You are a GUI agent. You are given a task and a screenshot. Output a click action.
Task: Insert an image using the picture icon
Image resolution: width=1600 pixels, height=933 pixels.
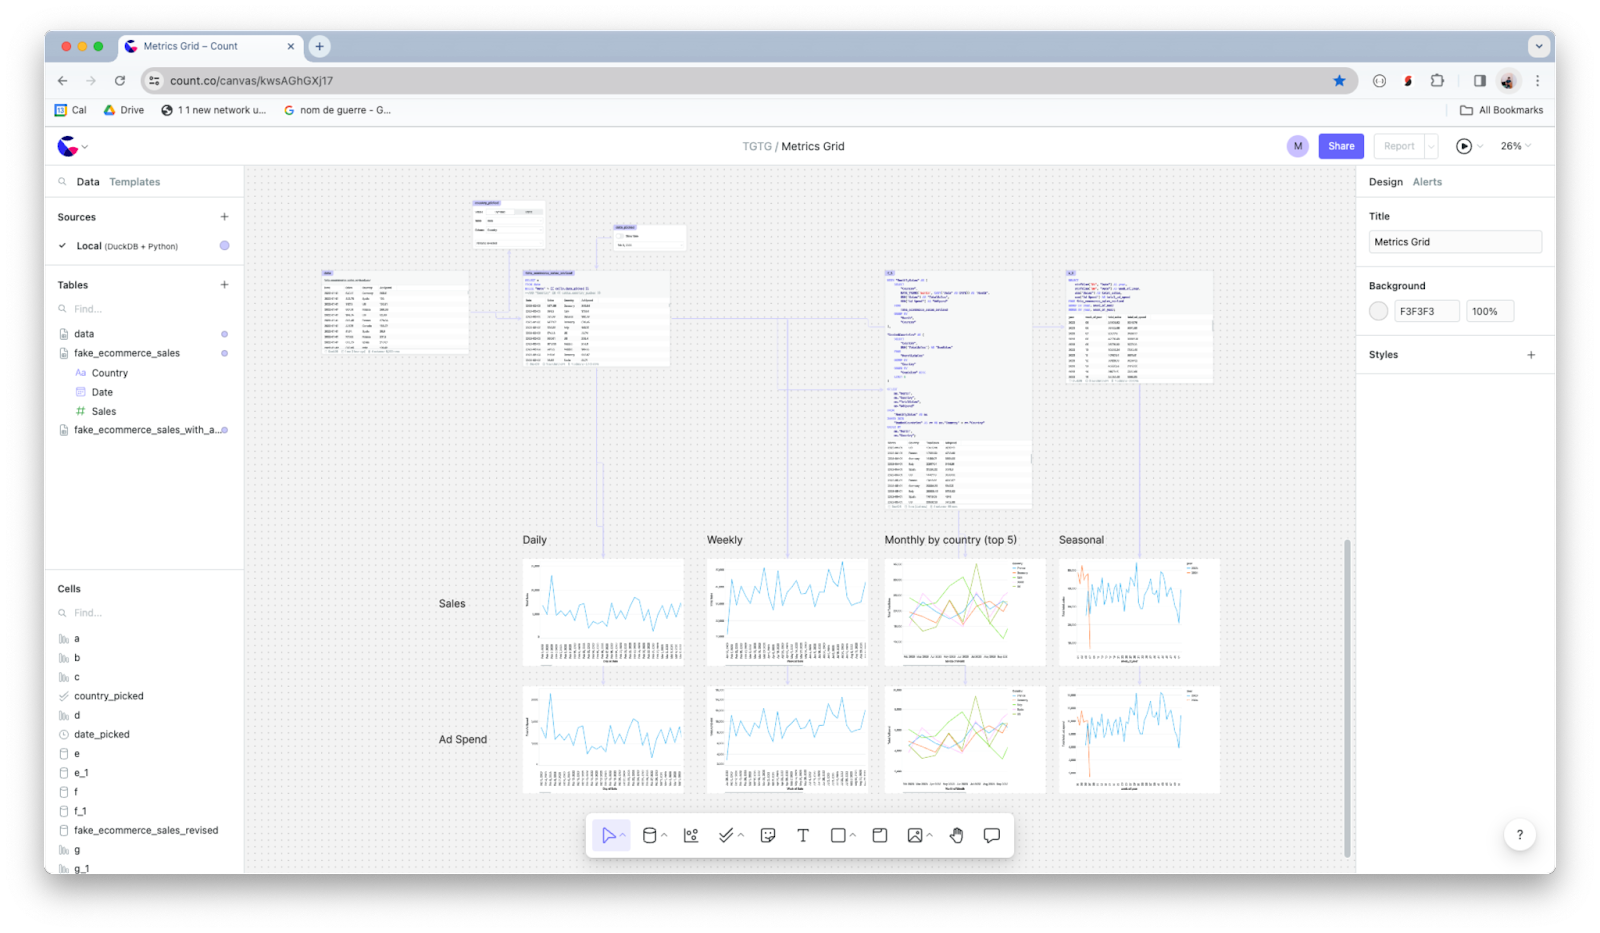(915, 836)
